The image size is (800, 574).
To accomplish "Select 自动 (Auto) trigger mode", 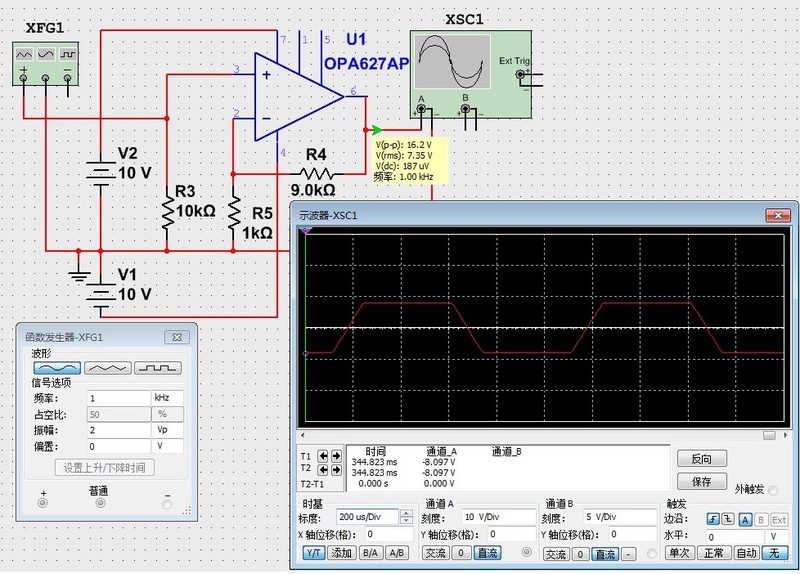I will click(746, 553).
